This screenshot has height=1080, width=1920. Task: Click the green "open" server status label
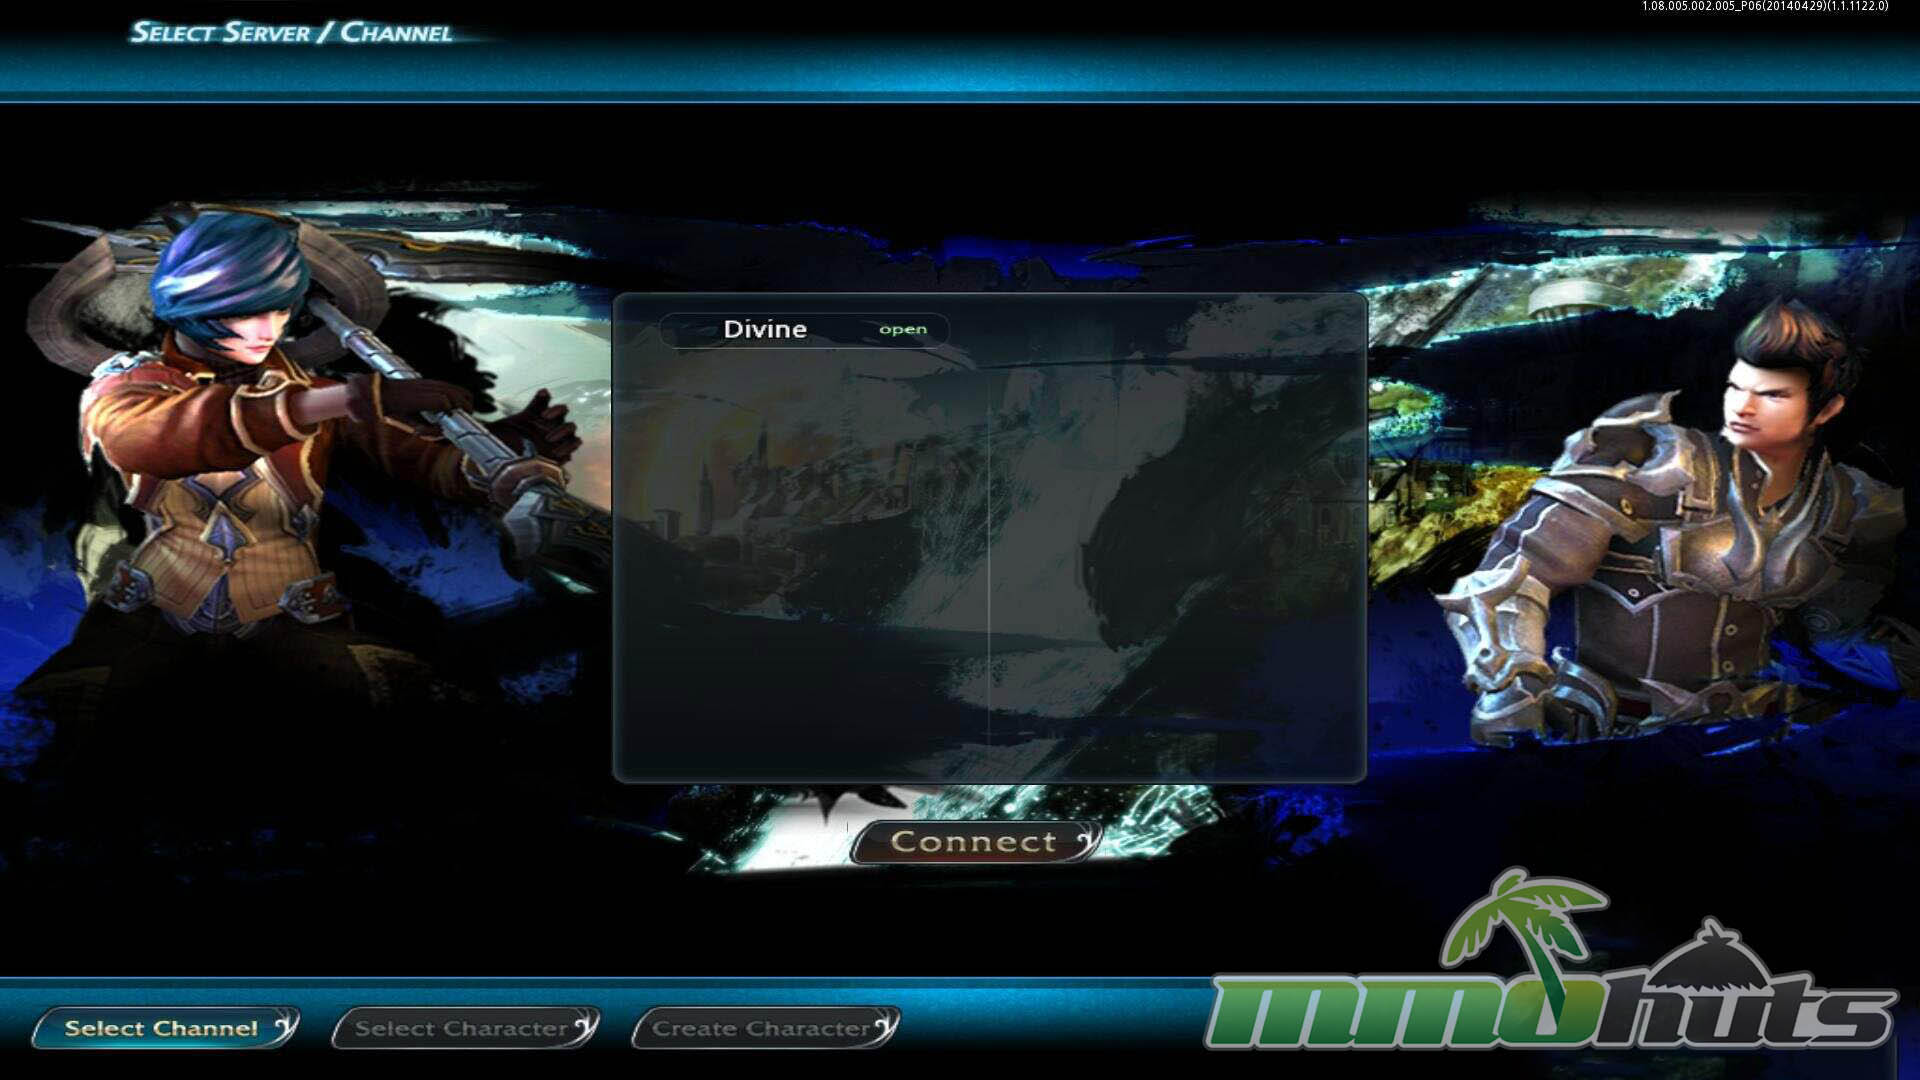tap(902, 330)
